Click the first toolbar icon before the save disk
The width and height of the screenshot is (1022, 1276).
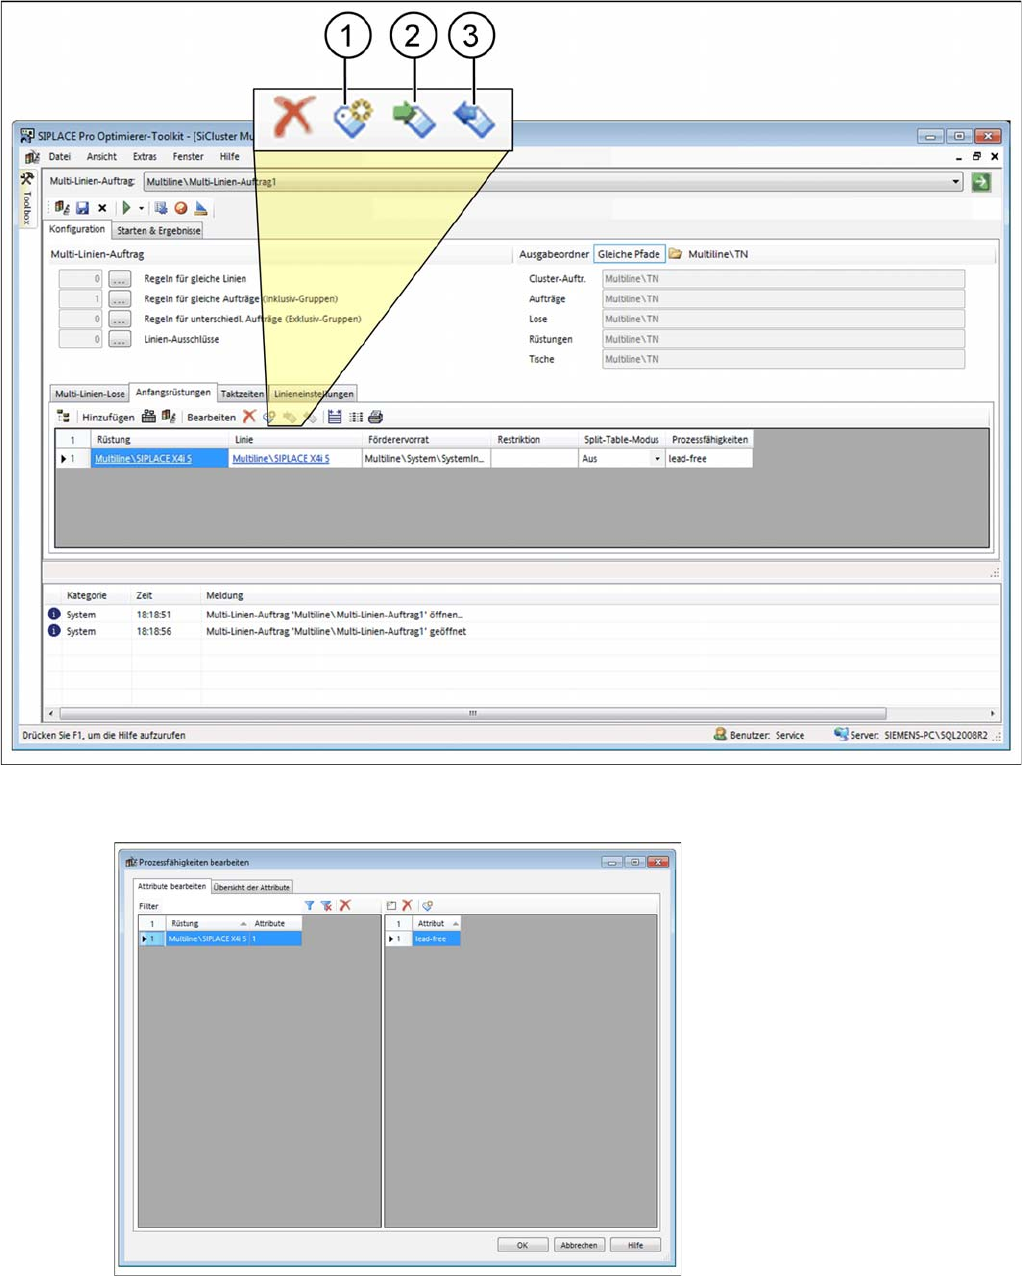coord(62,208)
